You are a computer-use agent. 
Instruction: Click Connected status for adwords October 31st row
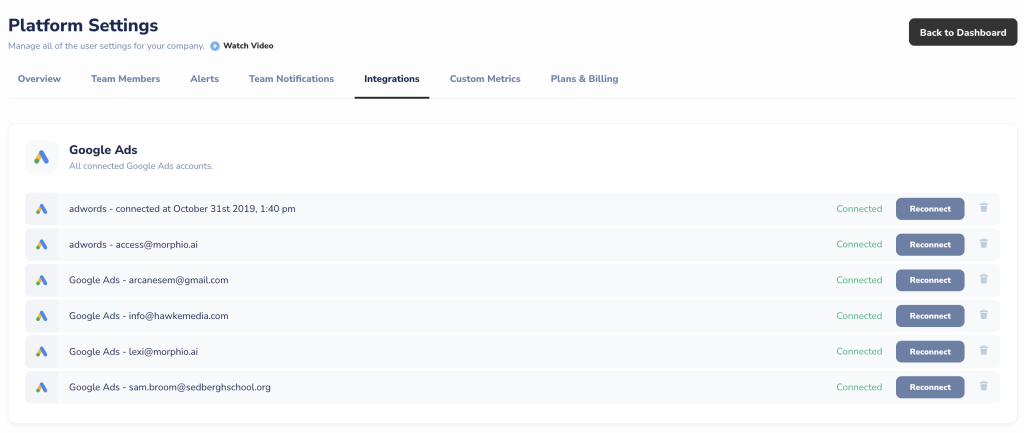pyautogui.click(x=859, y=209)
